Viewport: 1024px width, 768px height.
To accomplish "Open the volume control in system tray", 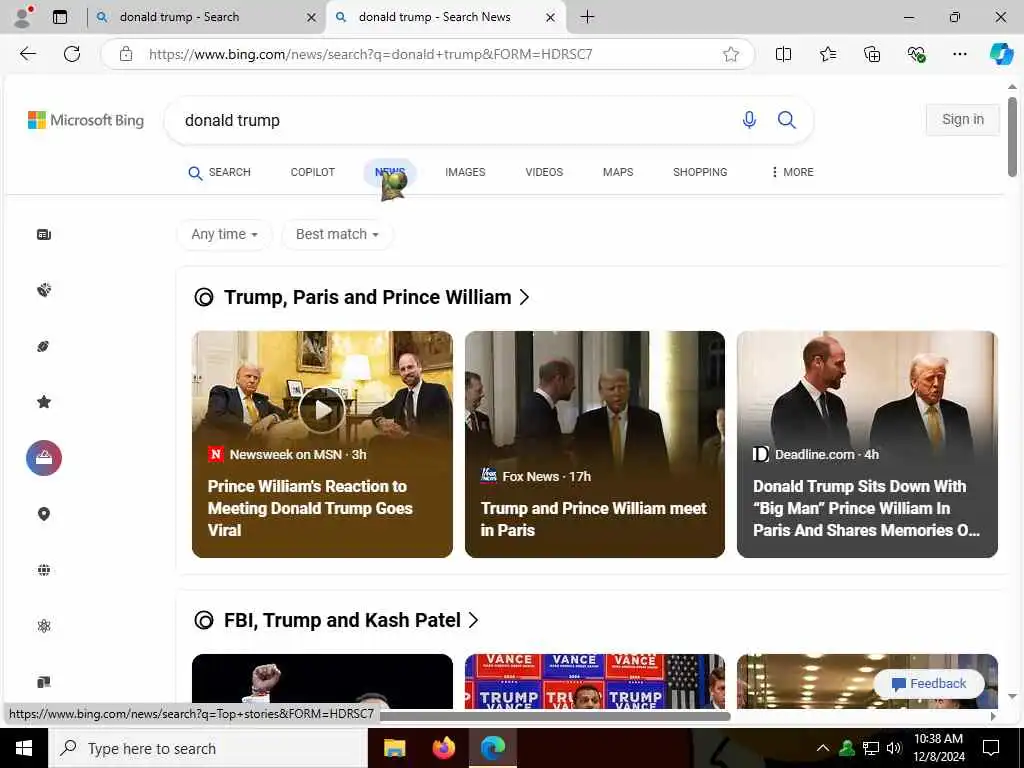I will pyautogui.click(x=894, y=748).
